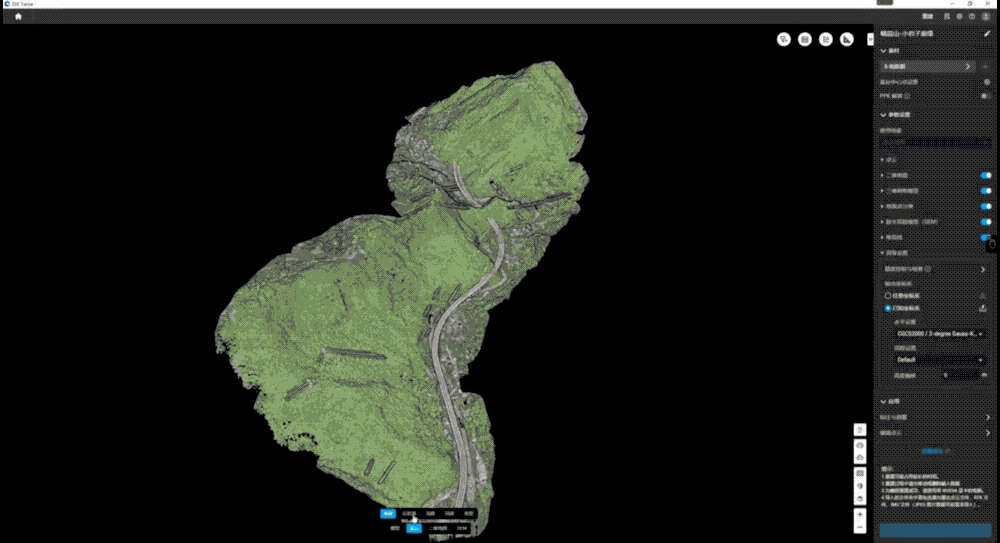Open the grid-shaped round tool above the map
The height and width of the screenshot is (543, 1000).
pyautogui.click(x=804, y=40)
